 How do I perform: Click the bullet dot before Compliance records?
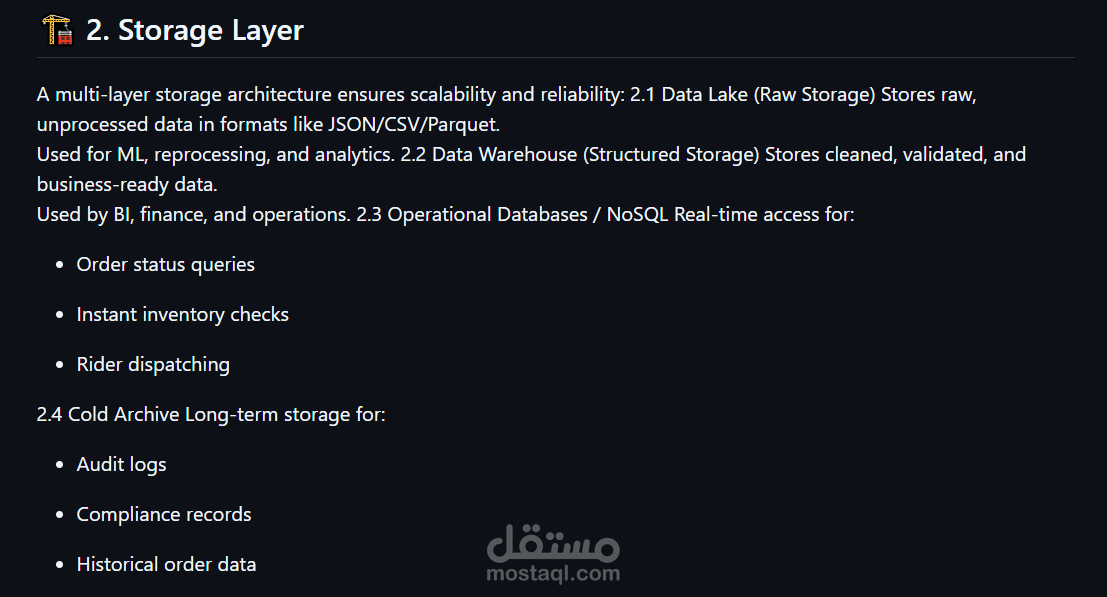point(56,515)
